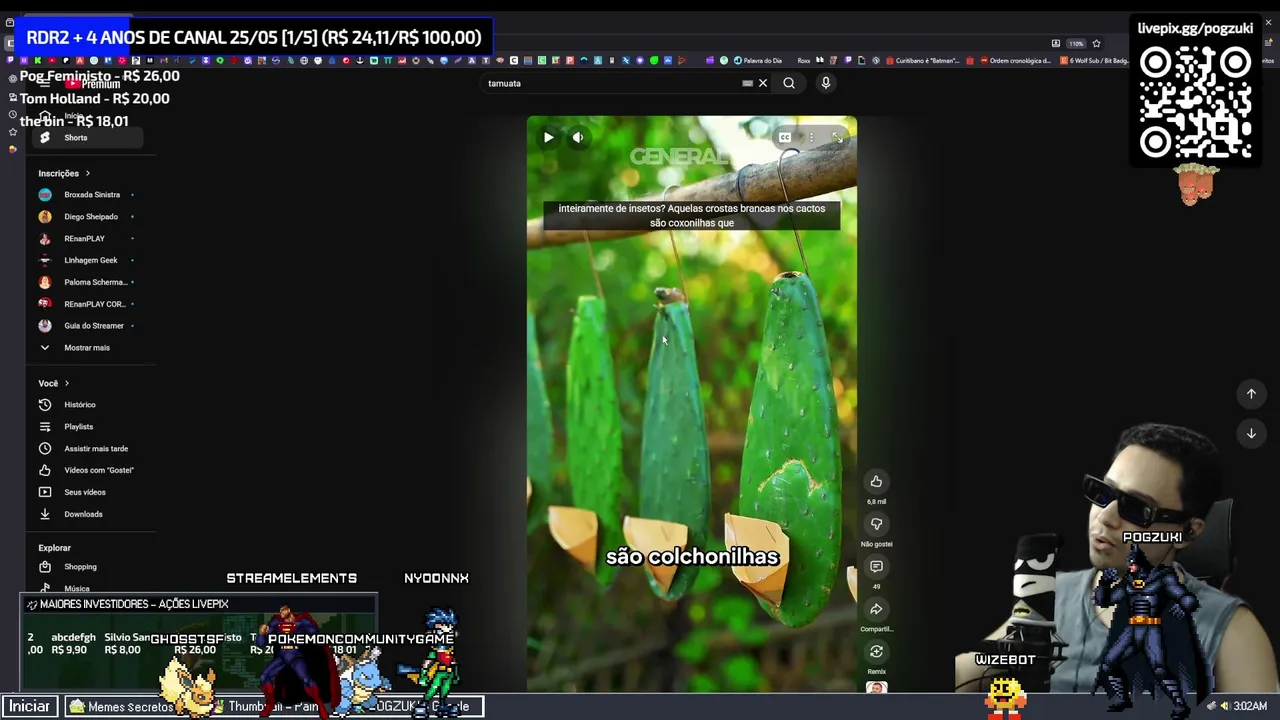Viewport: 1280px width, 720px height.
Task: Remix this Shorts video
Action: (x=876, y=652)
